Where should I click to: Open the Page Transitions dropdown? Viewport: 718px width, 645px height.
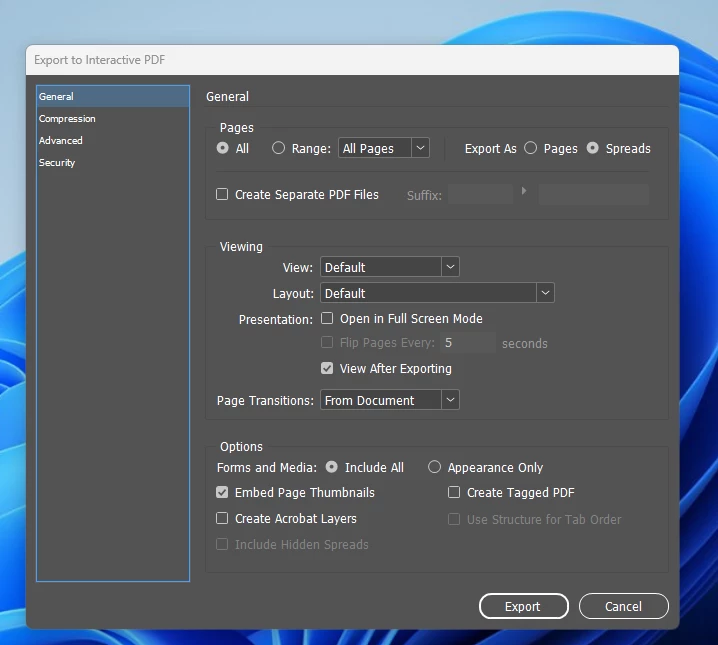pos(390,400)
